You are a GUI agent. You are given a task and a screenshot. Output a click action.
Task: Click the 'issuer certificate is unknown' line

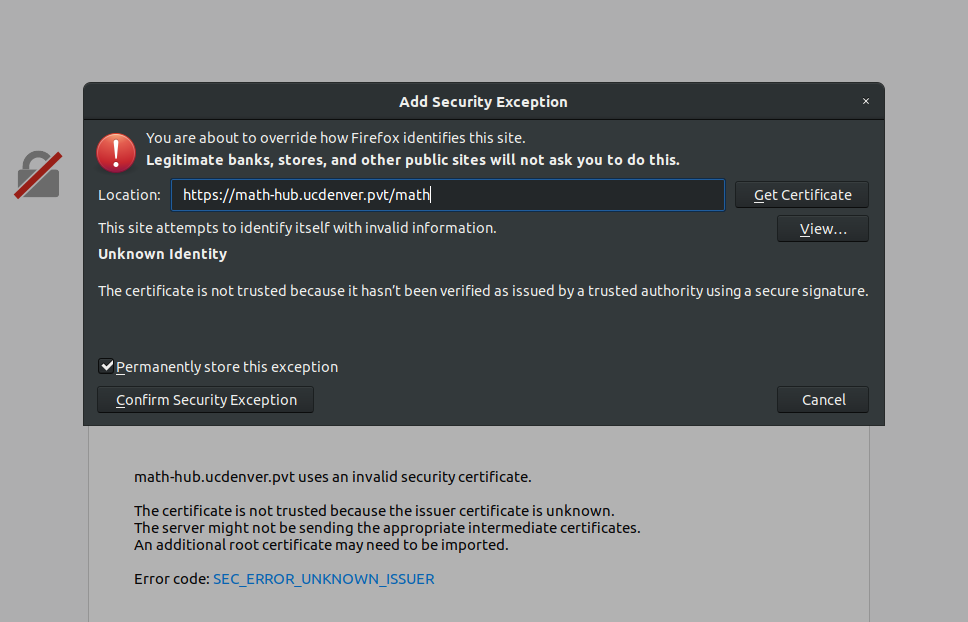[374, 511]
